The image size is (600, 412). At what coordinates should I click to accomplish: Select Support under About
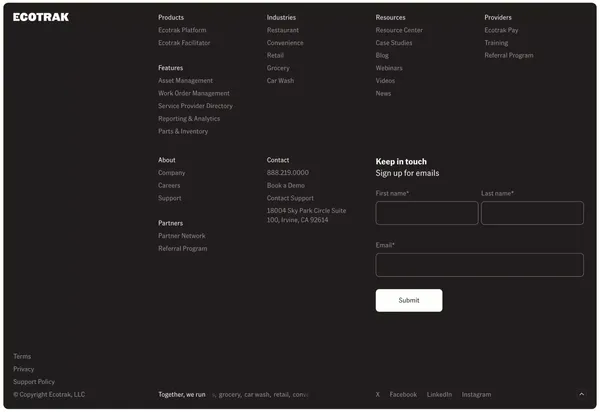[170, 198]
